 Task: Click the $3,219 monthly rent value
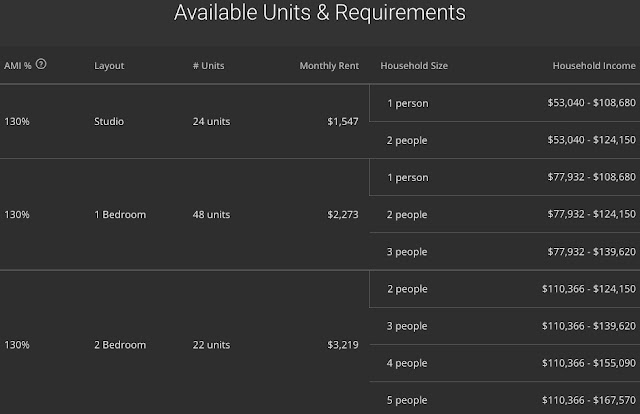pyautogui.click(x=341, y=345)
